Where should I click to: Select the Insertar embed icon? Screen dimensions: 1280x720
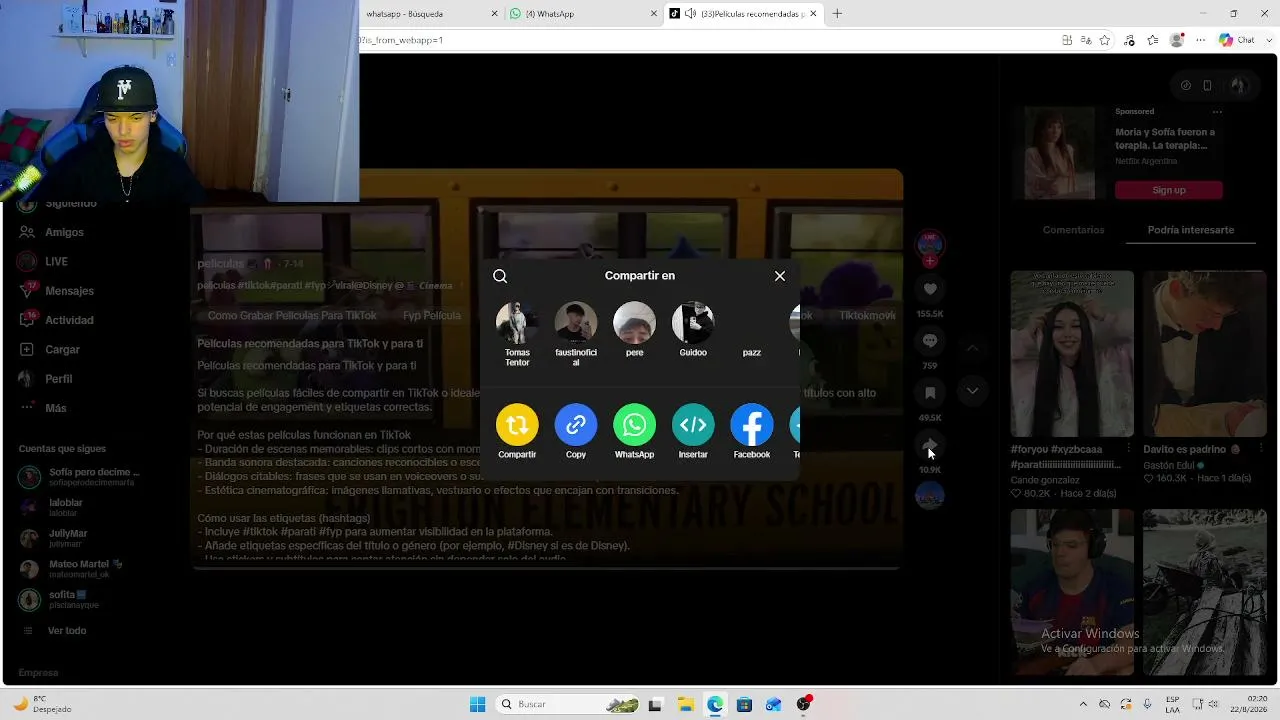tap(693, 425)
